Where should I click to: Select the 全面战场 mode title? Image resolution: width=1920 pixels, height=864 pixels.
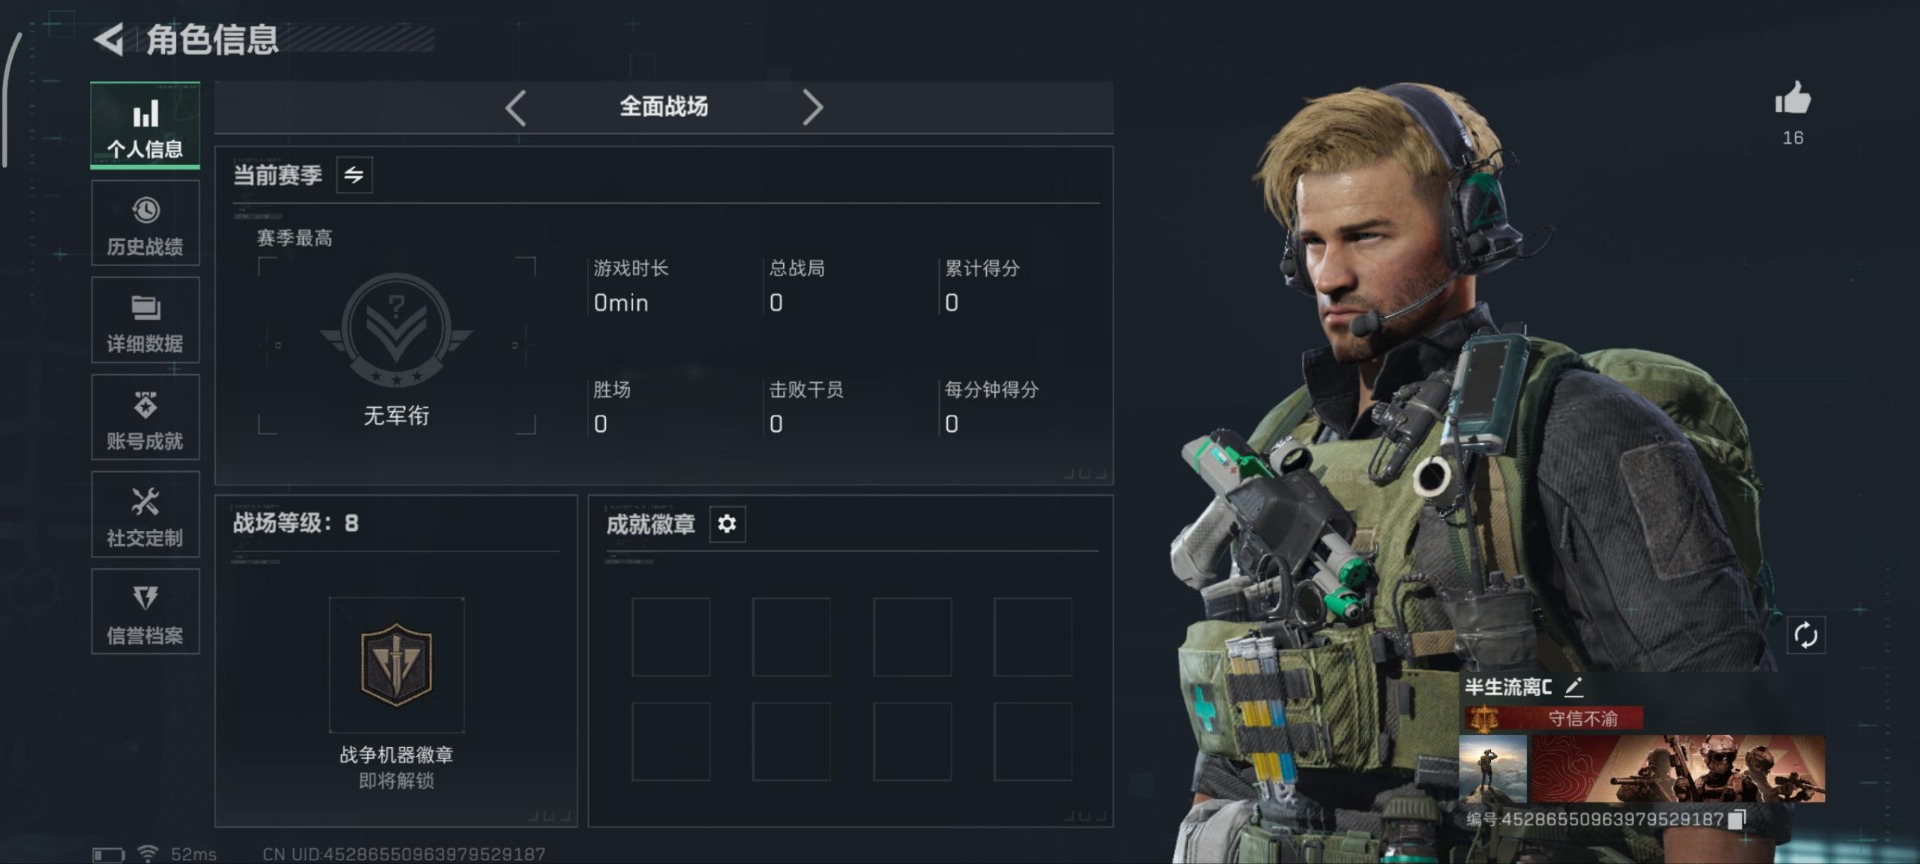click(x=664, y=107)
